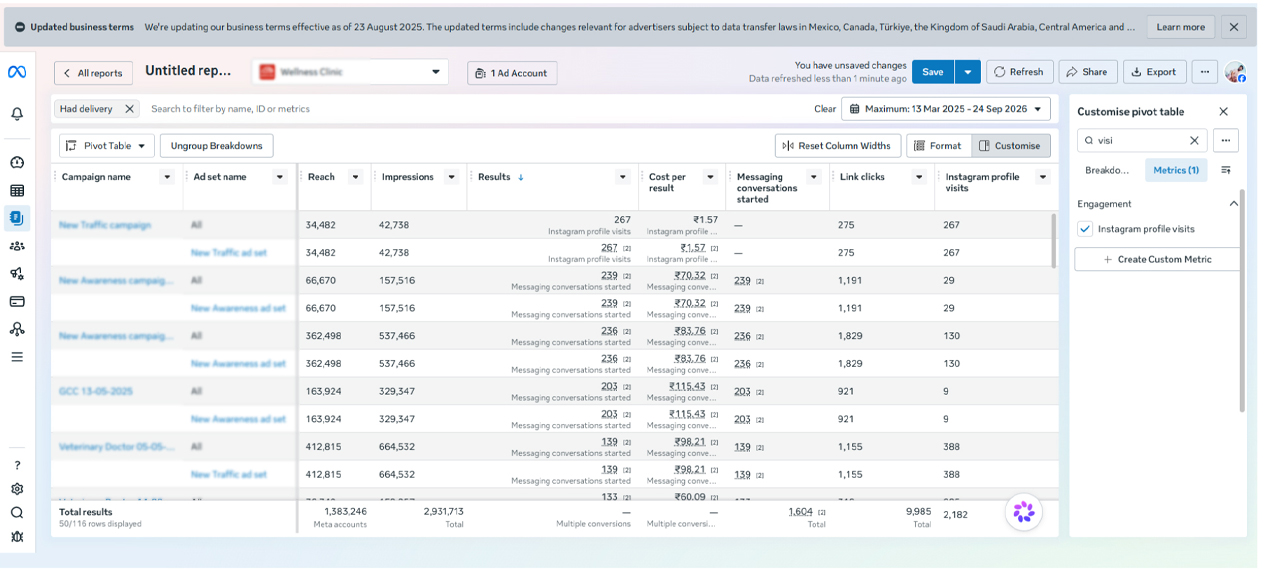Open the Meta logo home icon

16,72
